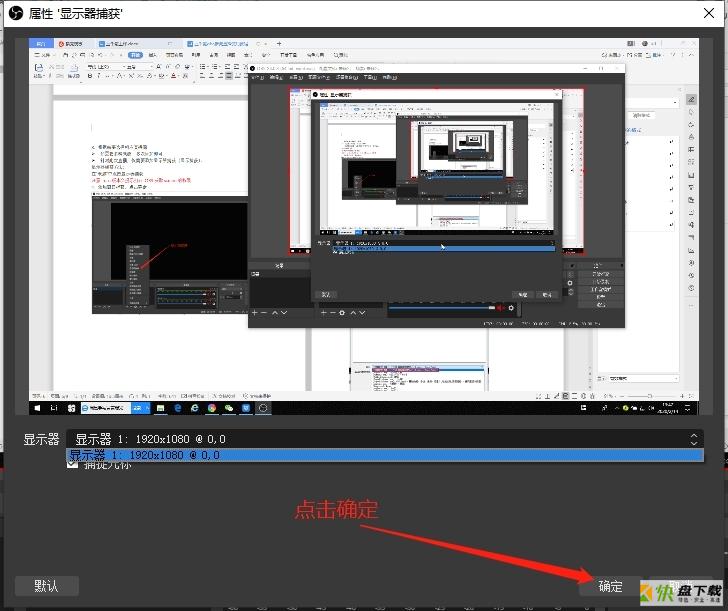Open the 显示器 display selection combo box
The height and width of the screenshot is (611, 728).
tap(385, 439)
